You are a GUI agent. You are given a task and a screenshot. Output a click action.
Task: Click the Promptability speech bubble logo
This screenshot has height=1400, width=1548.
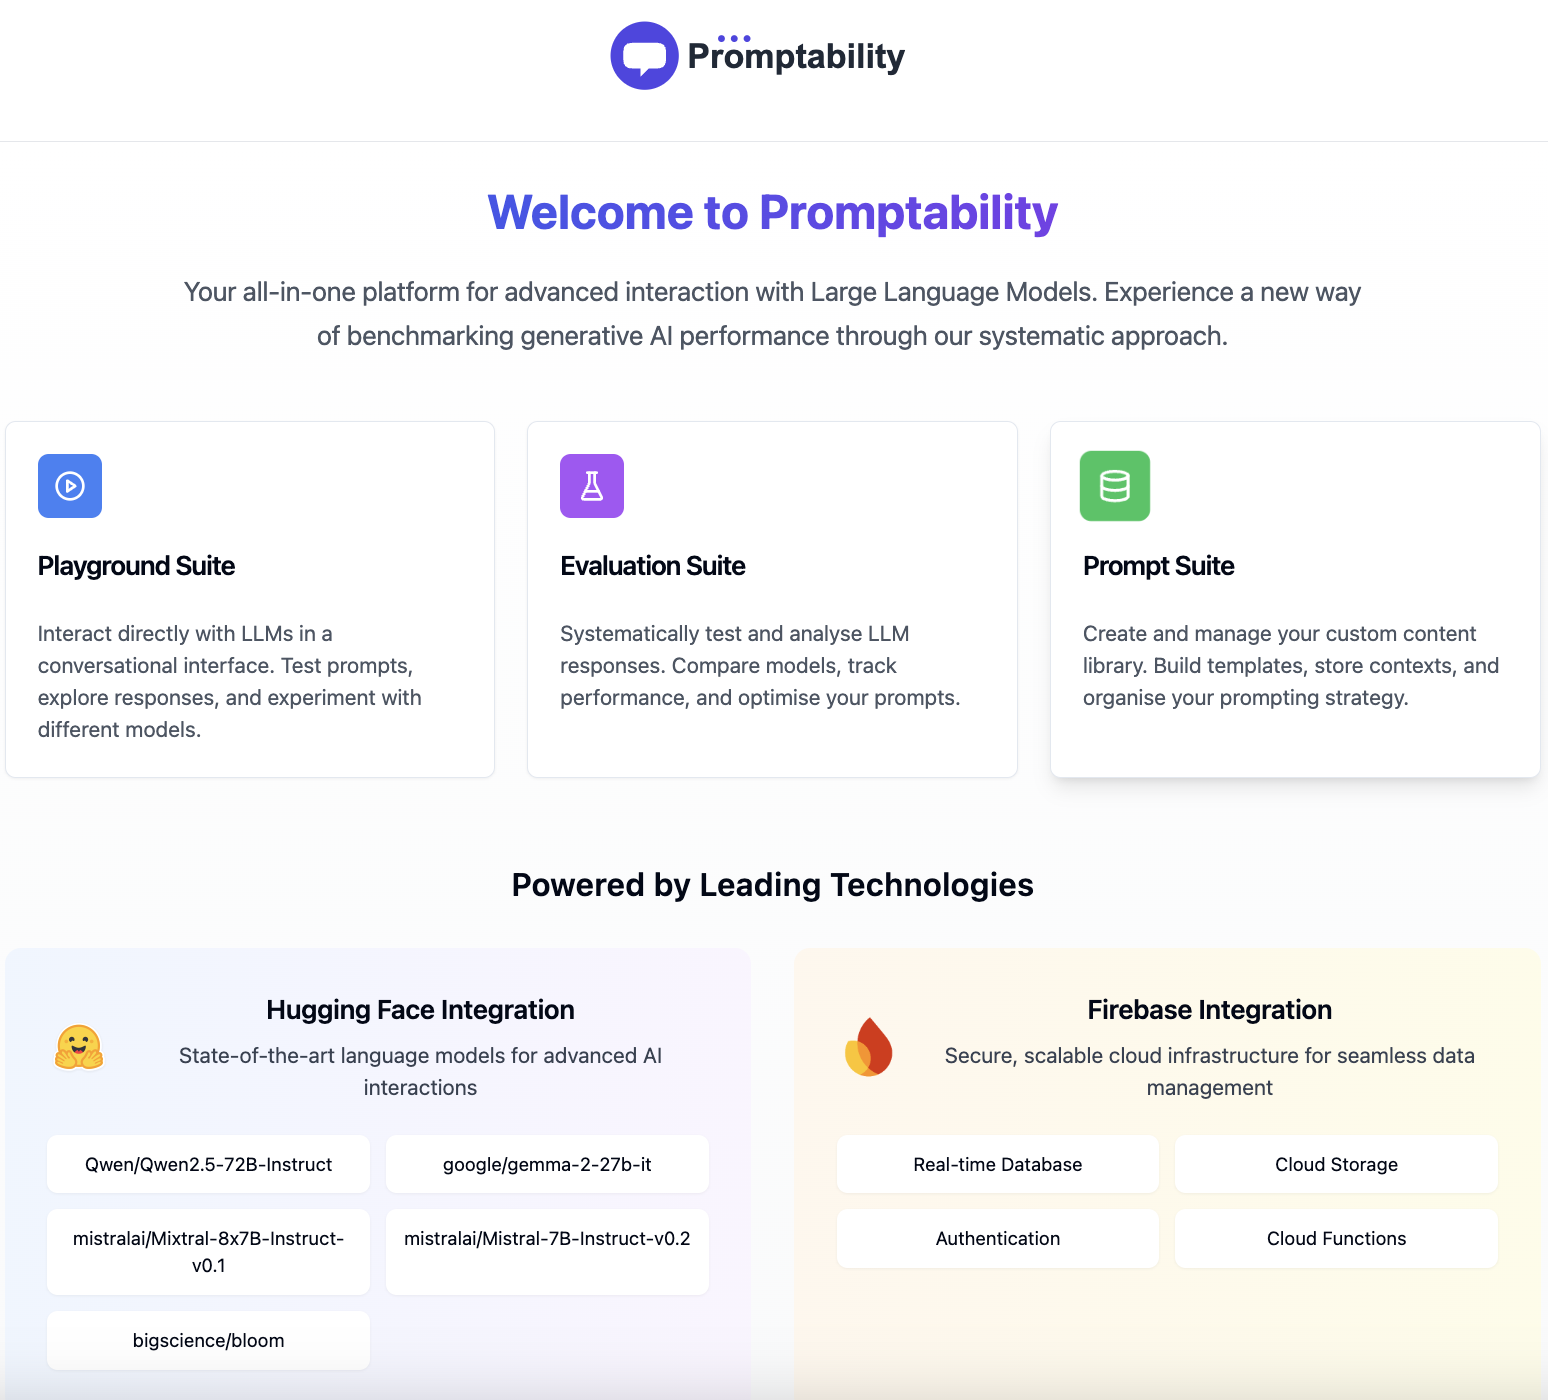pos(644,56)
